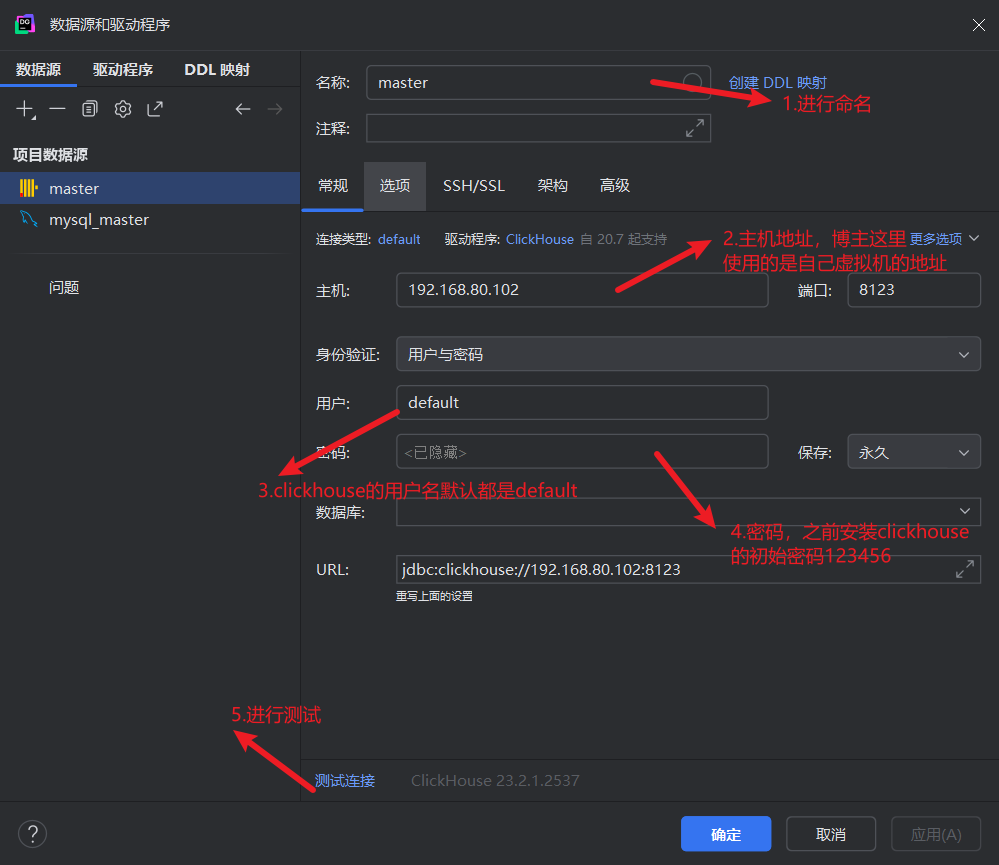Click the 主机 host input field
999x865 pixels.
[582, 290]
